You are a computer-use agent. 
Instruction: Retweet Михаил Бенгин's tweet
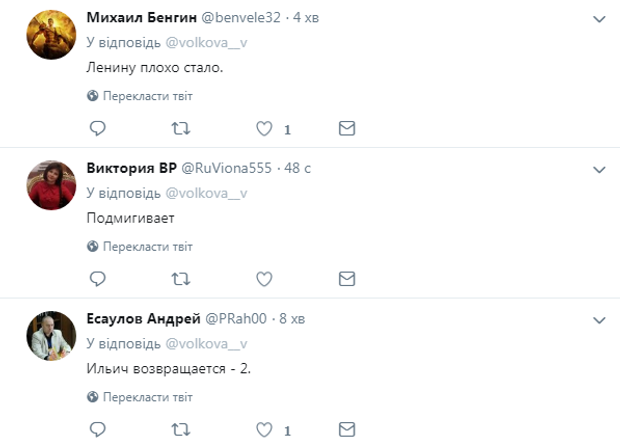click(x=181, y=129)
